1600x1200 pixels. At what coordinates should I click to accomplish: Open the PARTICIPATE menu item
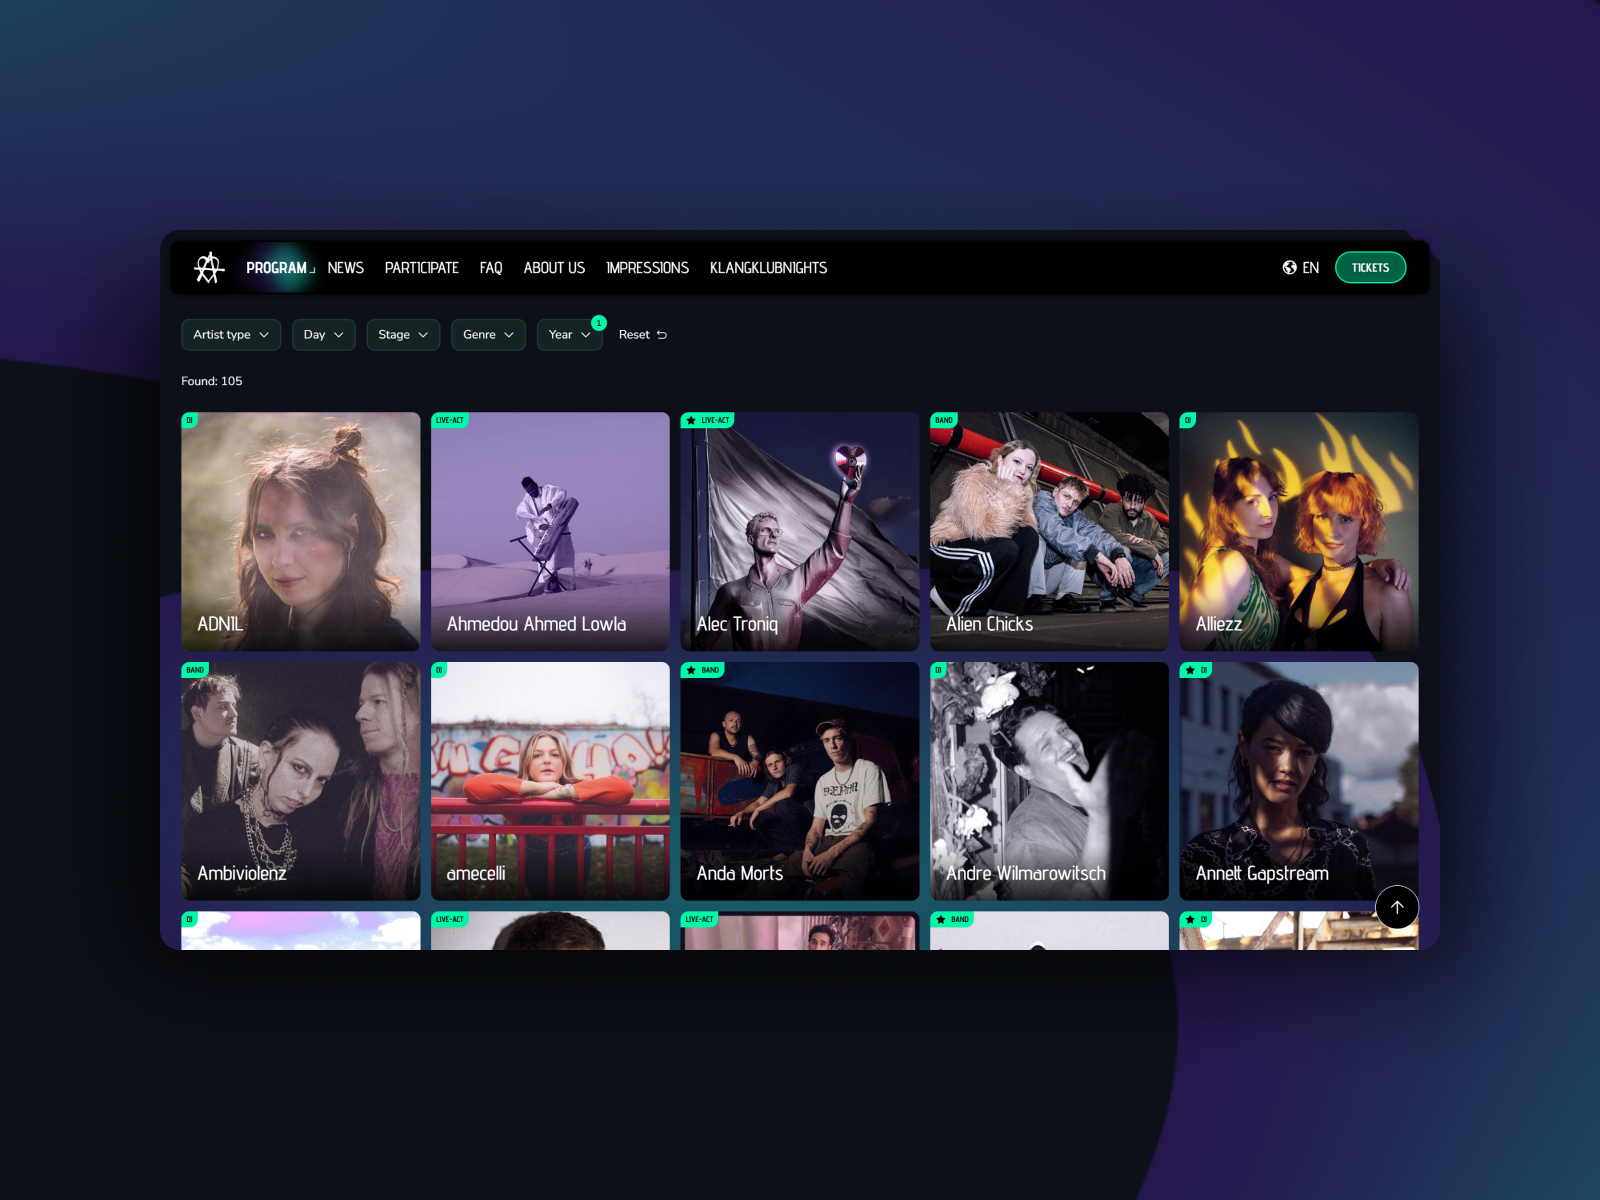(422, 268)
